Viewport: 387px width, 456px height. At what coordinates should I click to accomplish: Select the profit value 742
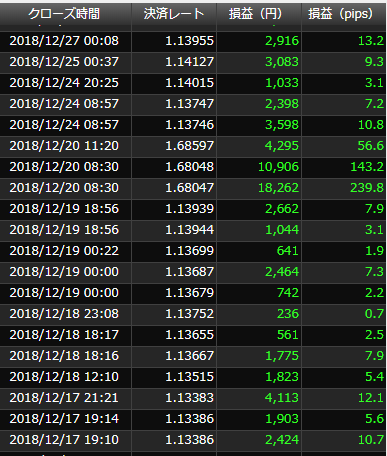pos(288,293)
